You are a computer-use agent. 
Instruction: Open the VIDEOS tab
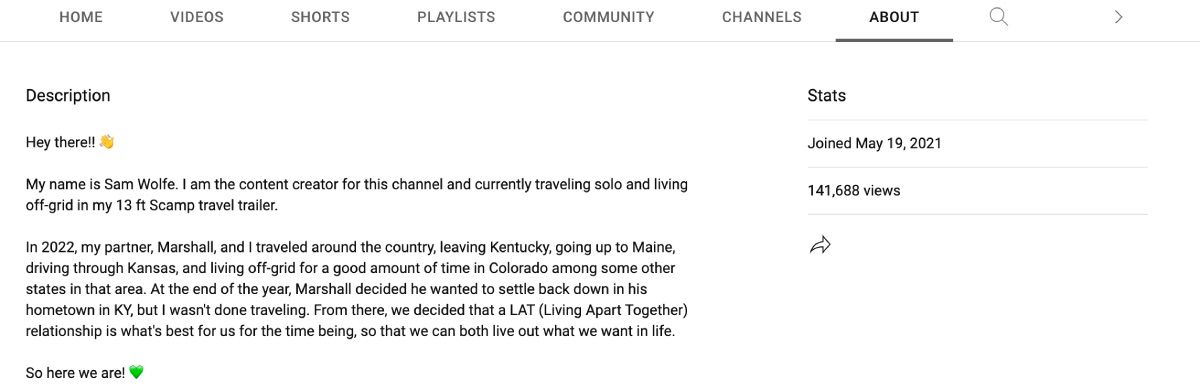pos(197,17)
